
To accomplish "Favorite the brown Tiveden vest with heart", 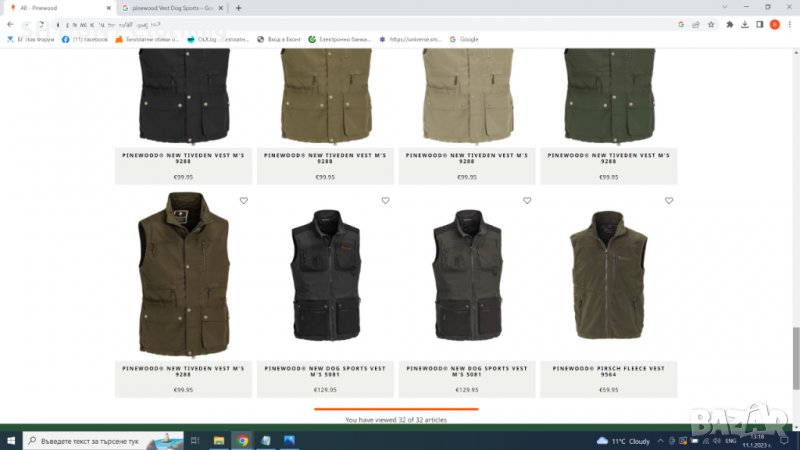I will coord(243,201).
